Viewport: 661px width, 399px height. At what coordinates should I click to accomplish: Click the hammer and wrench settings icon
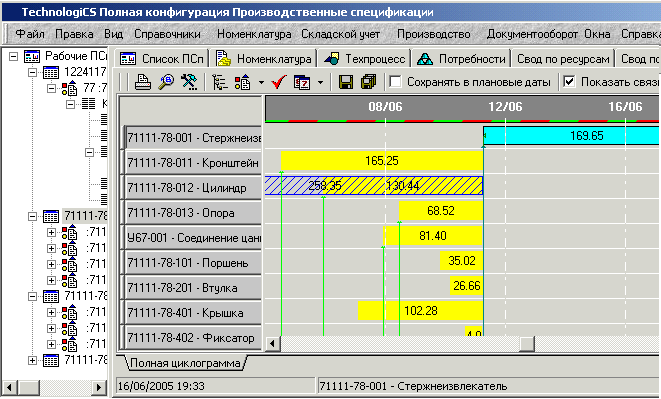click(189, 82)
